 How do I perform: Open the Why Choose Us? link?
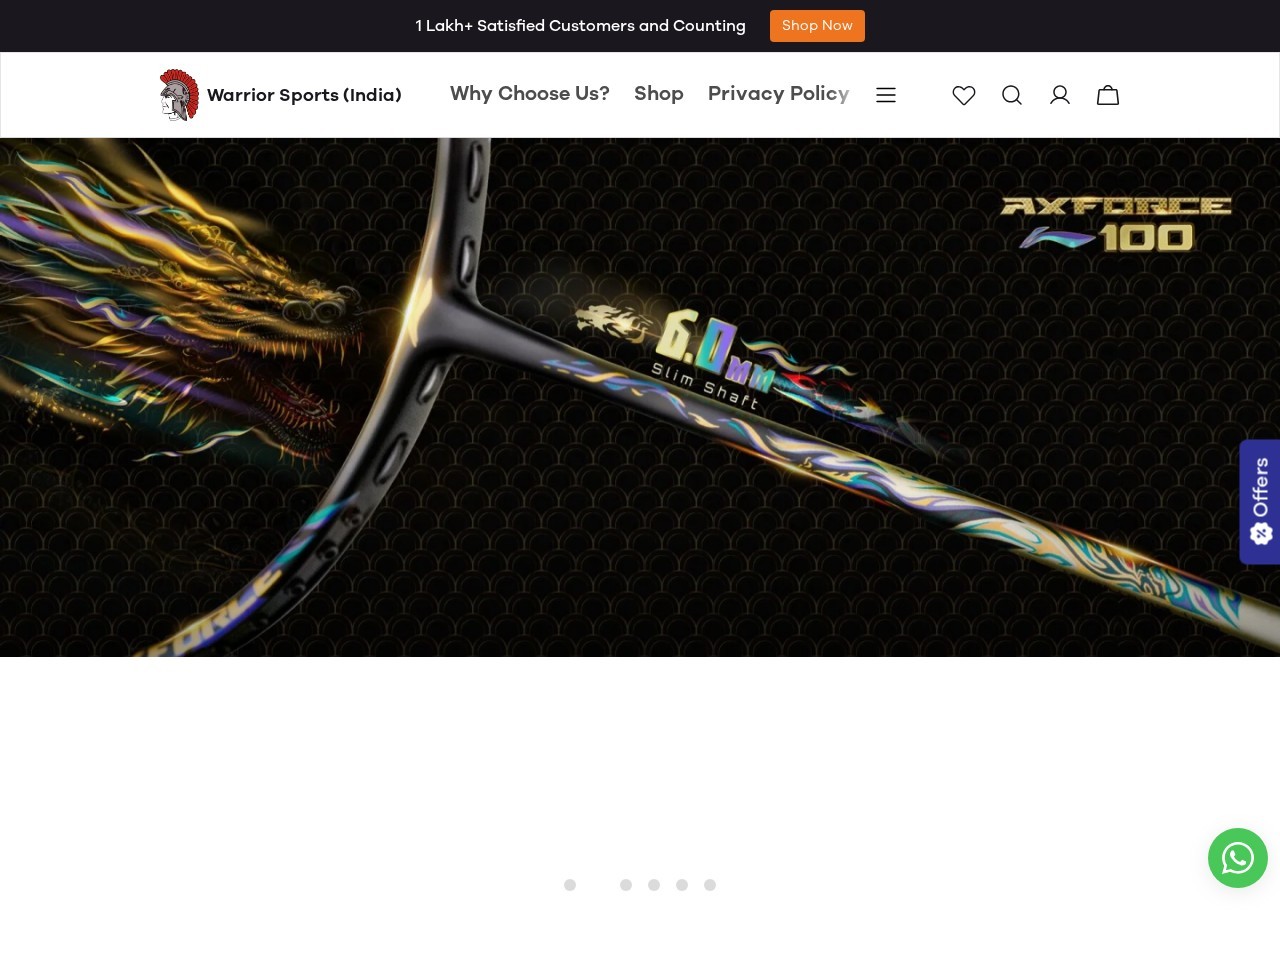pos(530,94)
